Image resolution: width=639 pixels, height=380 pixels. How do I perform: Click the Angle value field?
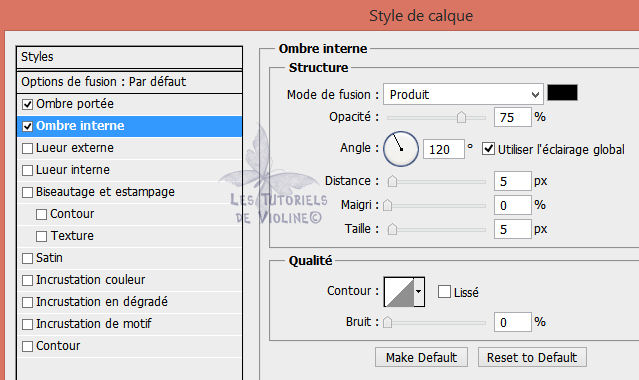(x=443, y=149)
